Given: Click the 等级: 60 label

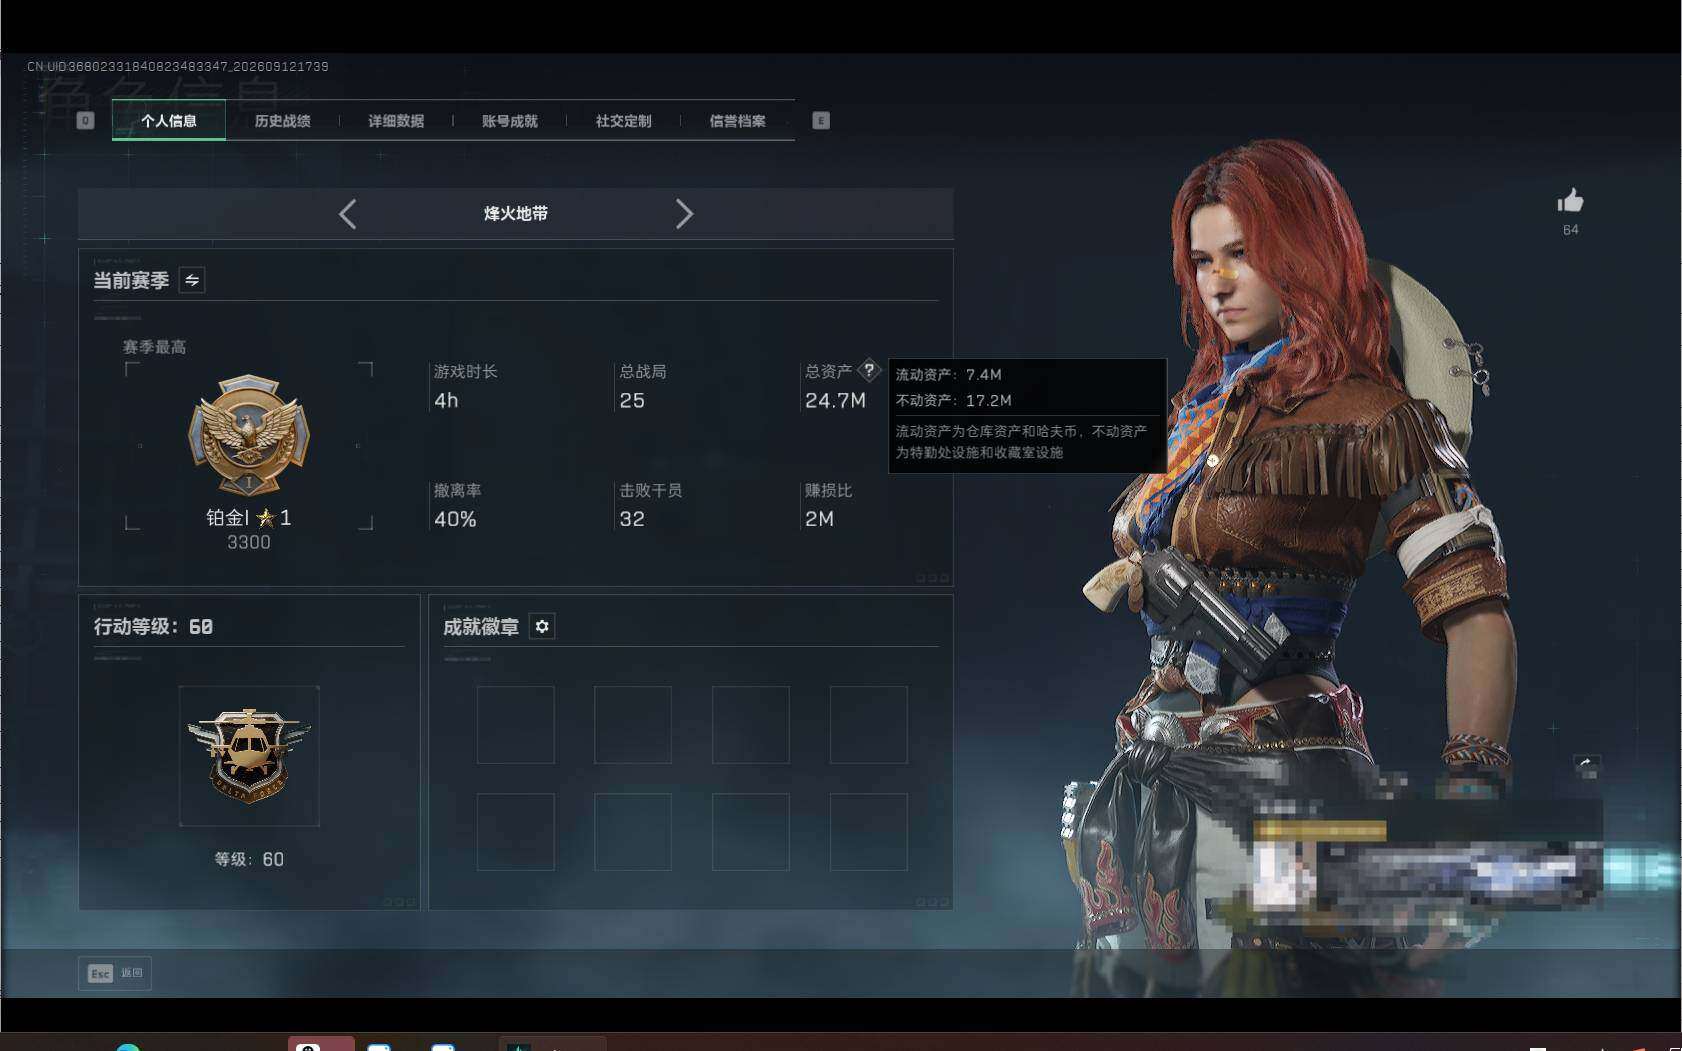Looking at the screenshot, I should point(249,860).
